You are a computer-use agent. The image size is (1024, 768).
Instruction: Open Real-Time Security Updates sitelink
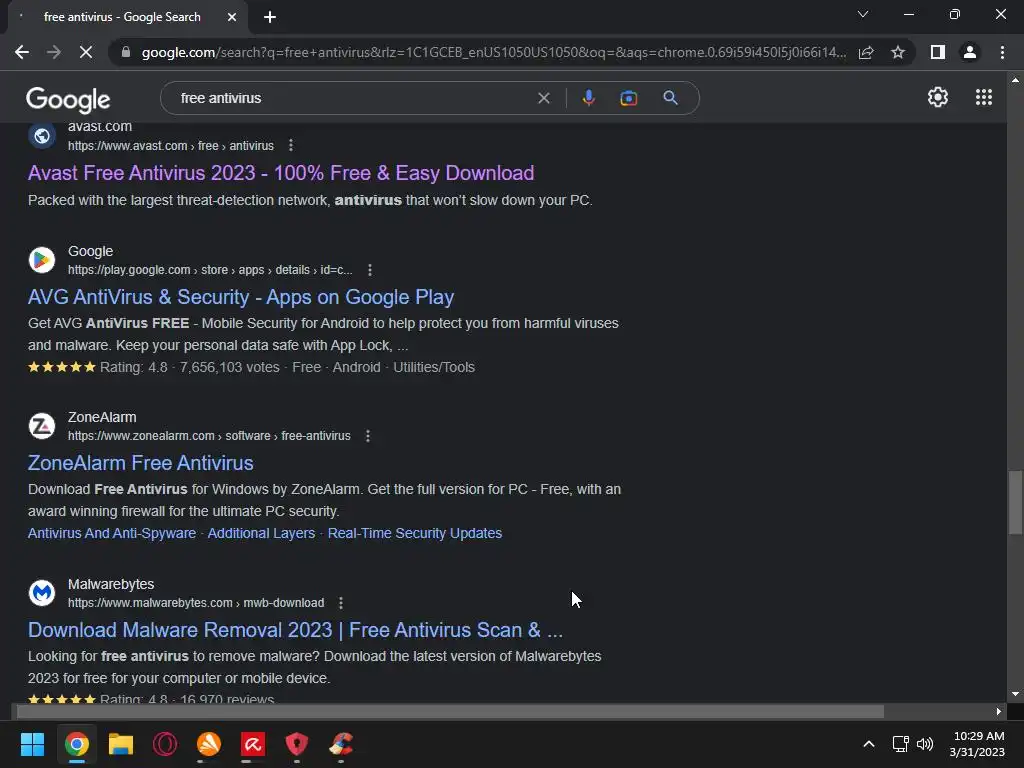click(x=415, y=533)
